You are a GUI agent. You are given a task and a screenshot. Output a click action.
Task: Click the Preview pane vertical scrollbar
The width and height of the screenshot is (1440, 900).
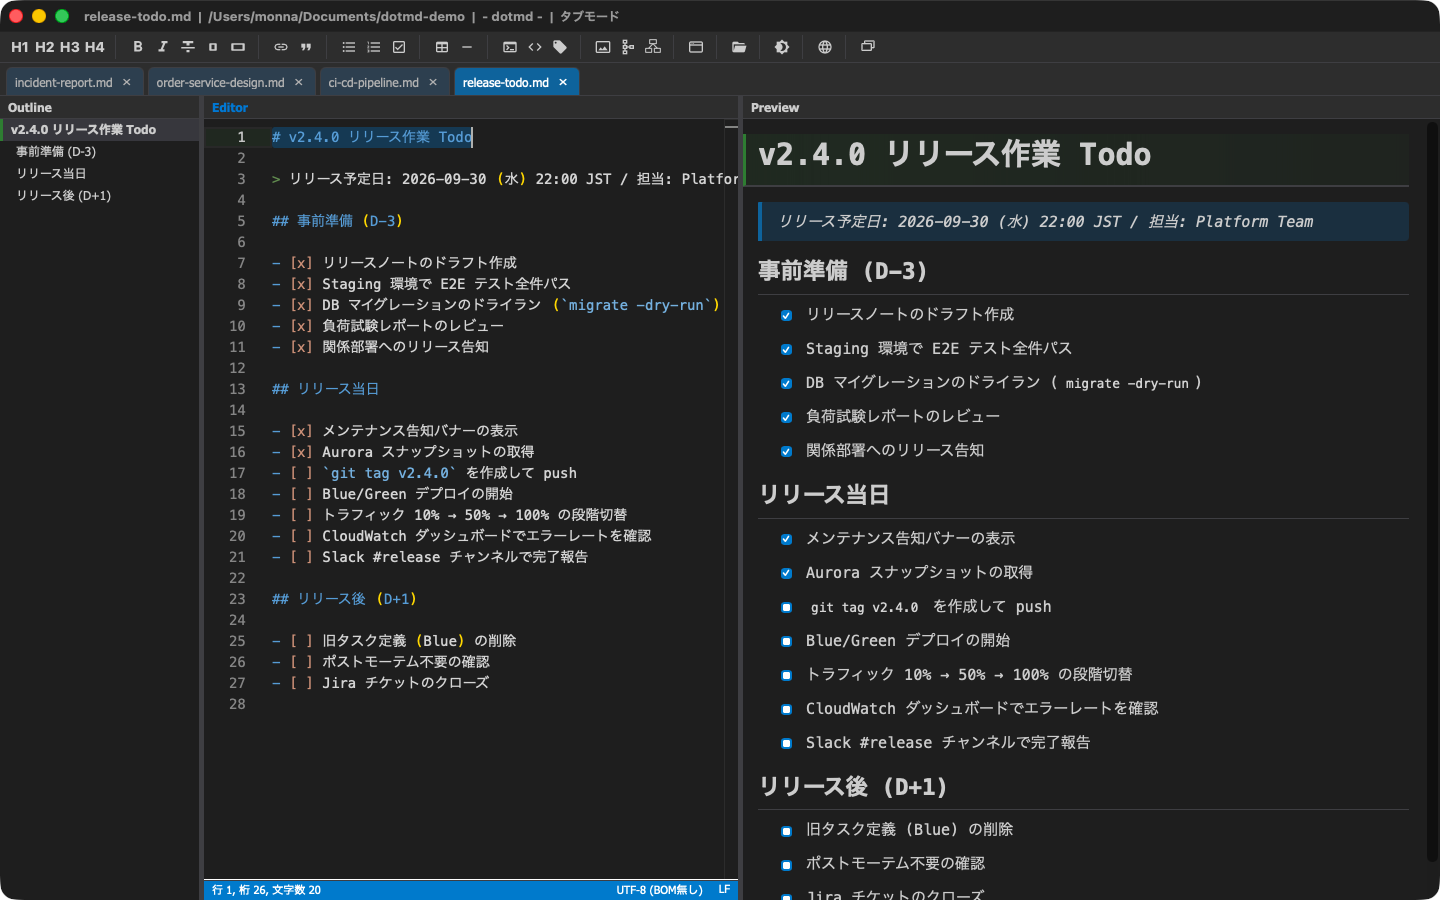1432,490
